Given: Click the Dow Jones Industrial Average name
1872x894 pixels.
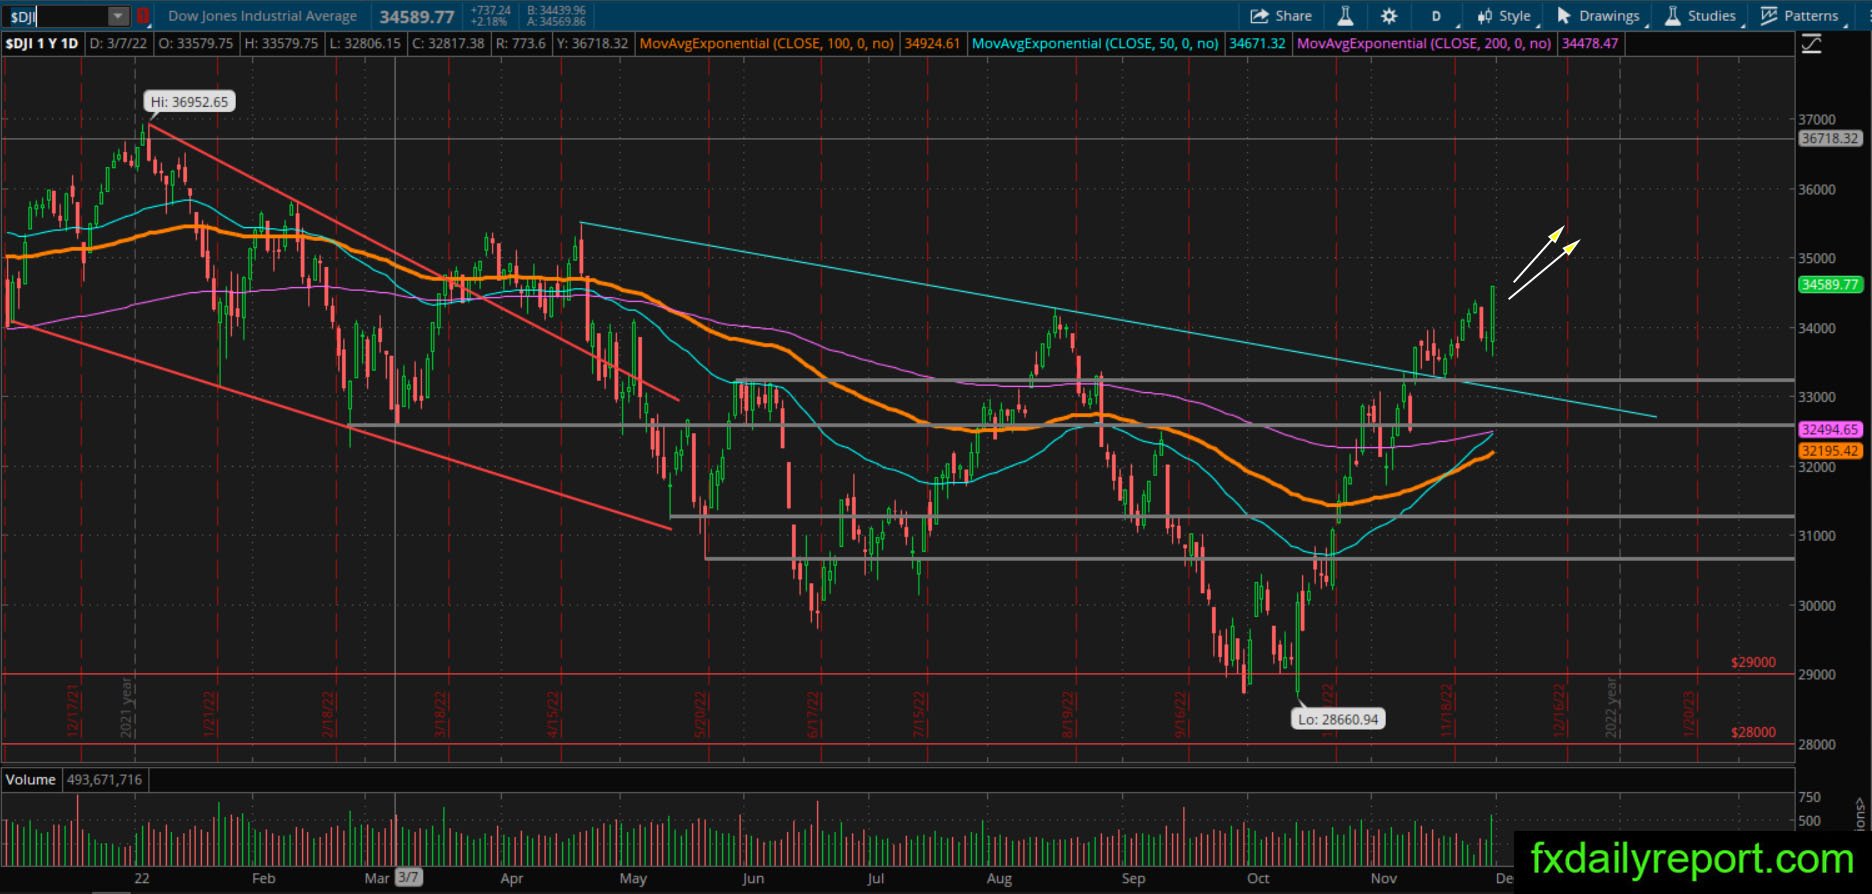Looking at the screenshot, I should pyautogui.click(x=262, y=16).
